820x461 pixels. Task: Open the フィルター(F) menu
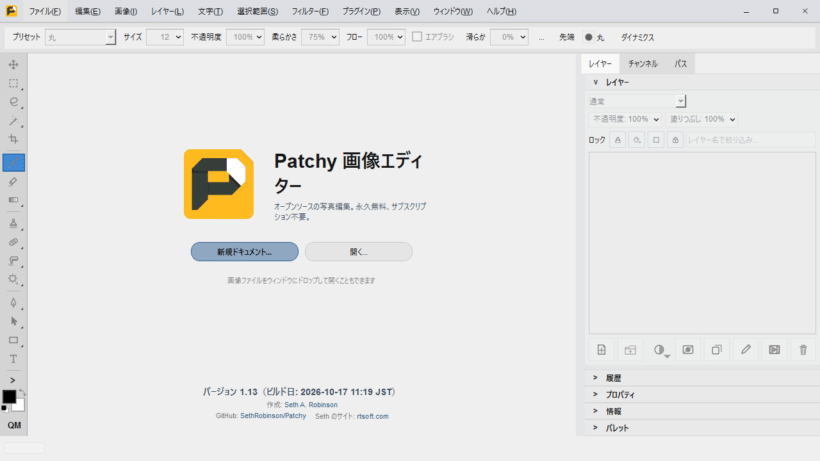[x=310, y=11]
